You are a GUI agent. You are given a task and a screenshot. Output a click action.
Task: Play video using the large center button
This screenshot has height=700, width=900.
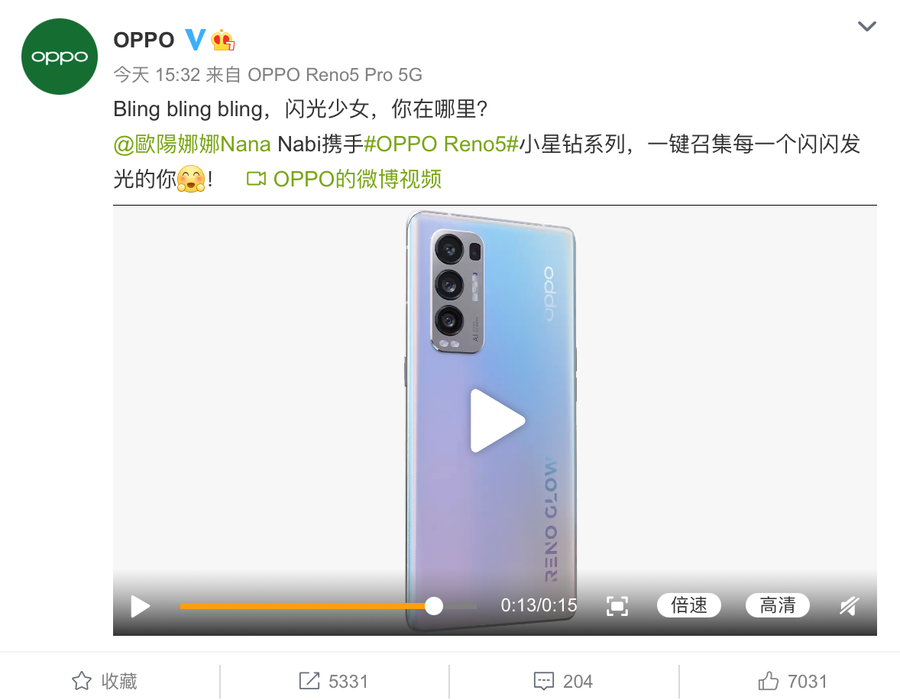pos(497,421)
